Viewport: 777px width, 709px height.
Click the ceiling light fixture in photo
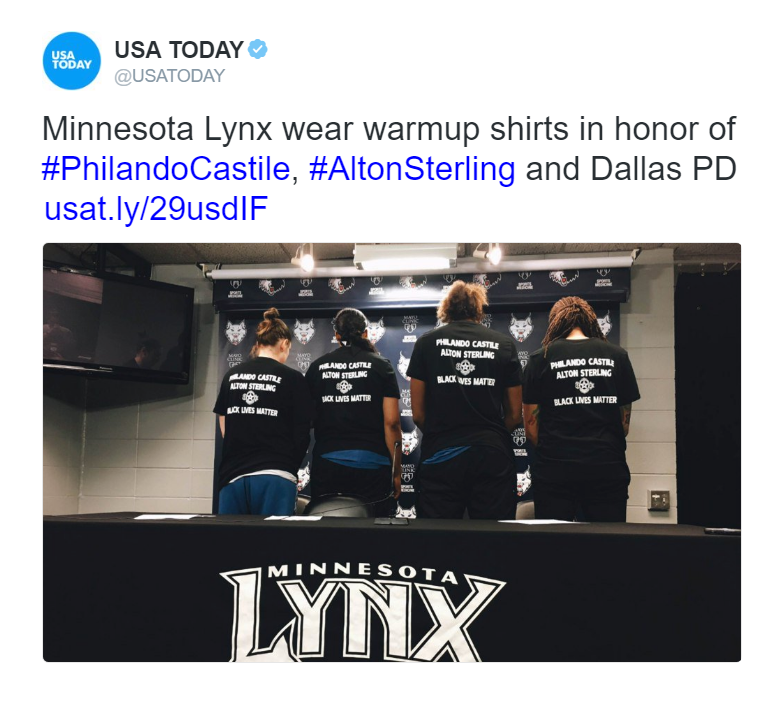click(405, 257)
